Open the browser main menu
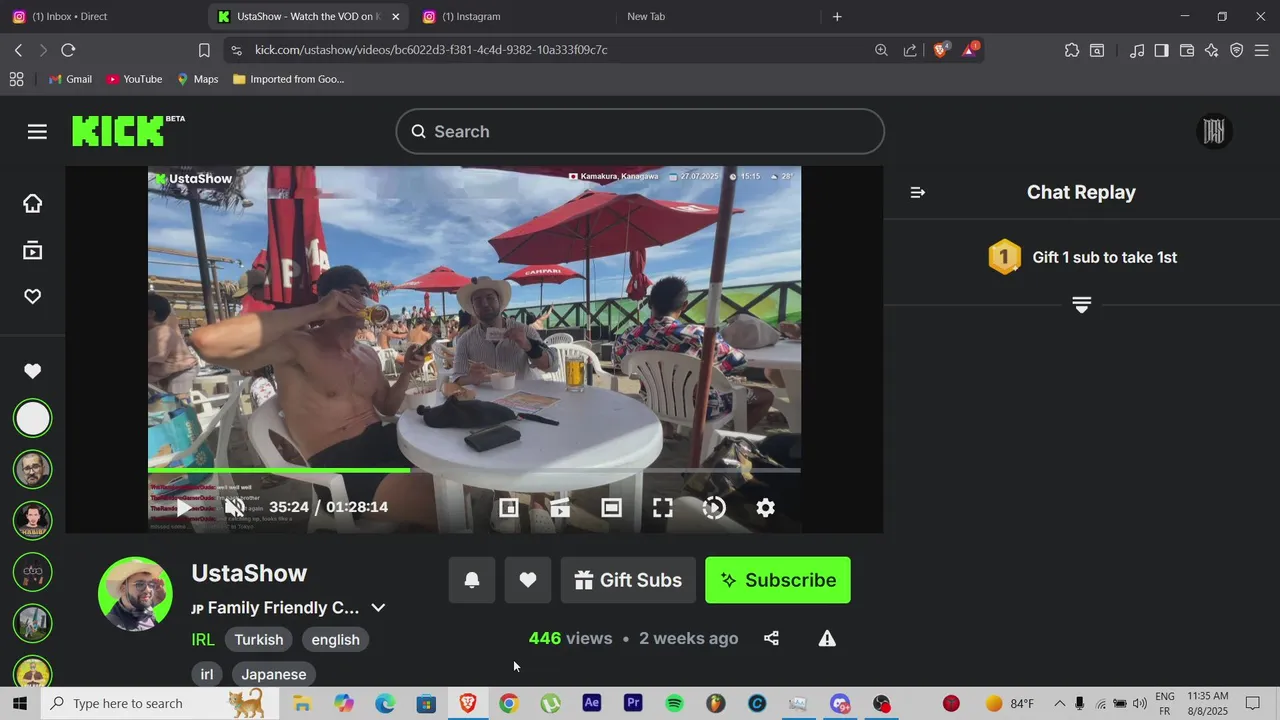1280x720 pixels. (x=1262, y=50)
